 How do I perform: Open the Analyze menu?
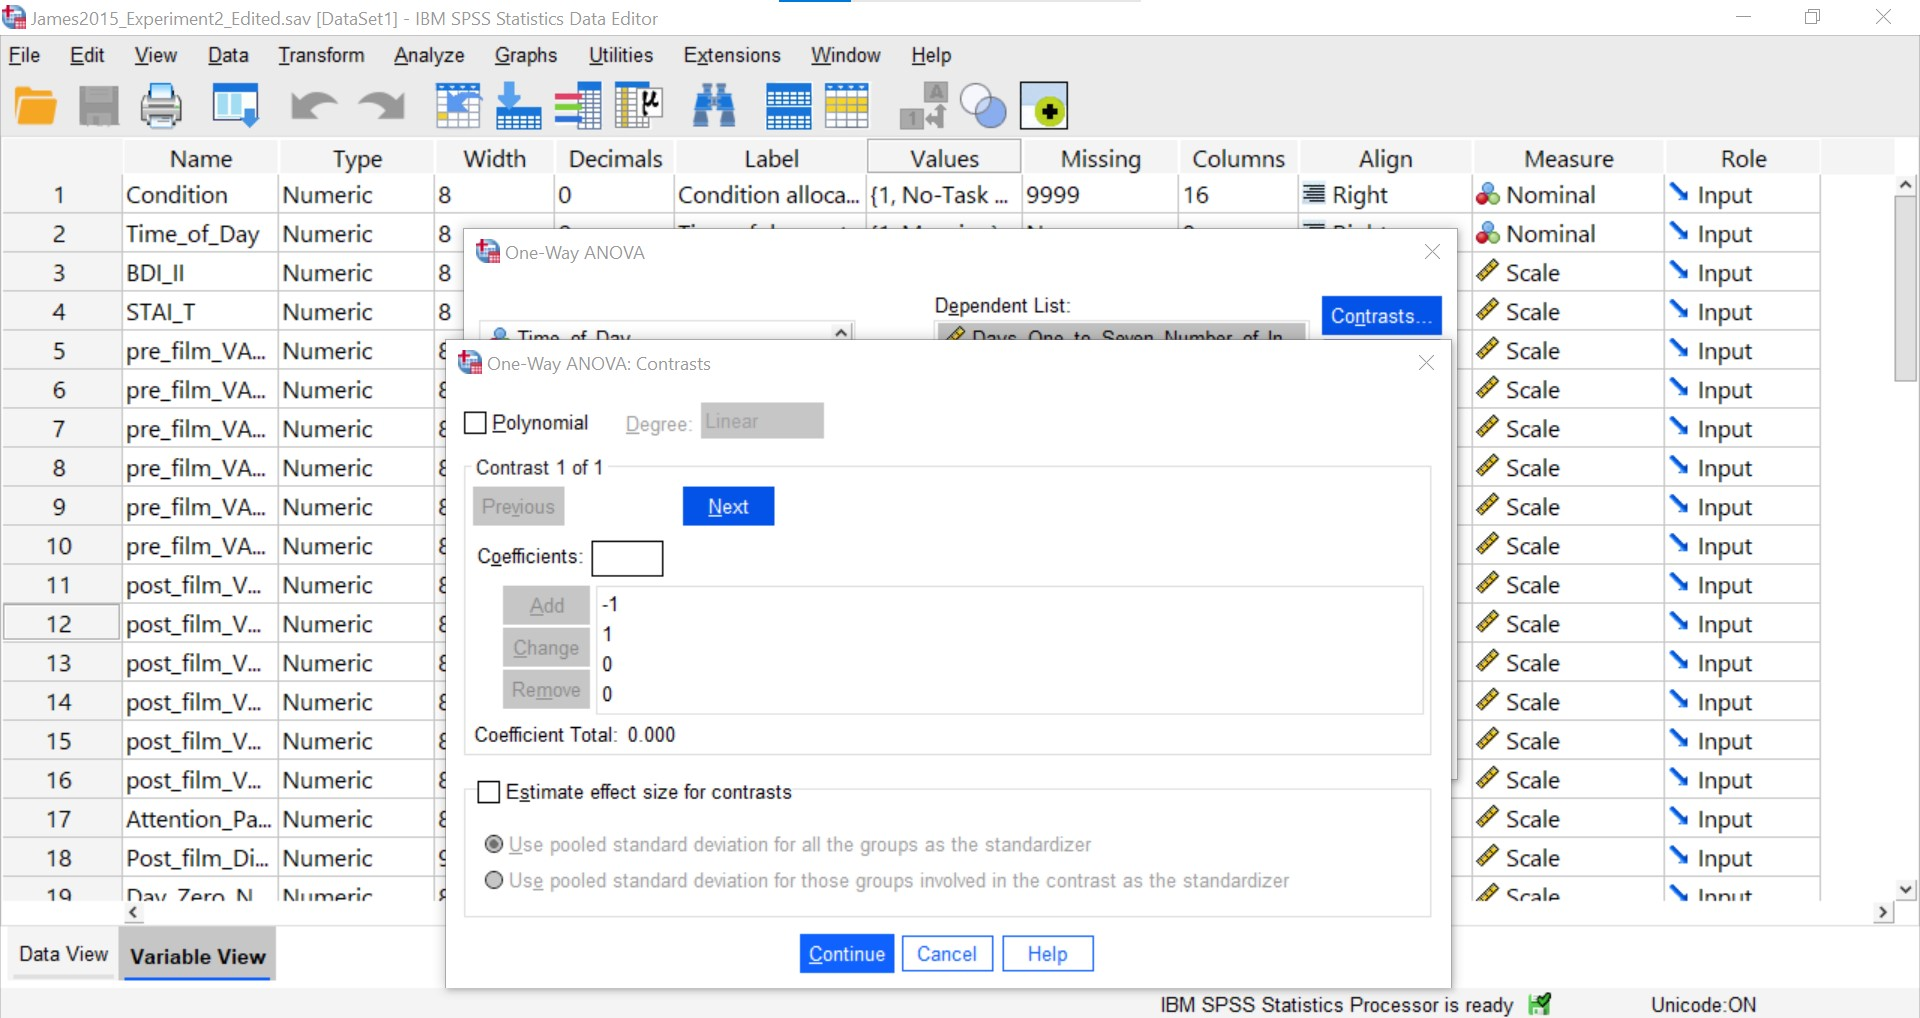(x=429, y=55)
